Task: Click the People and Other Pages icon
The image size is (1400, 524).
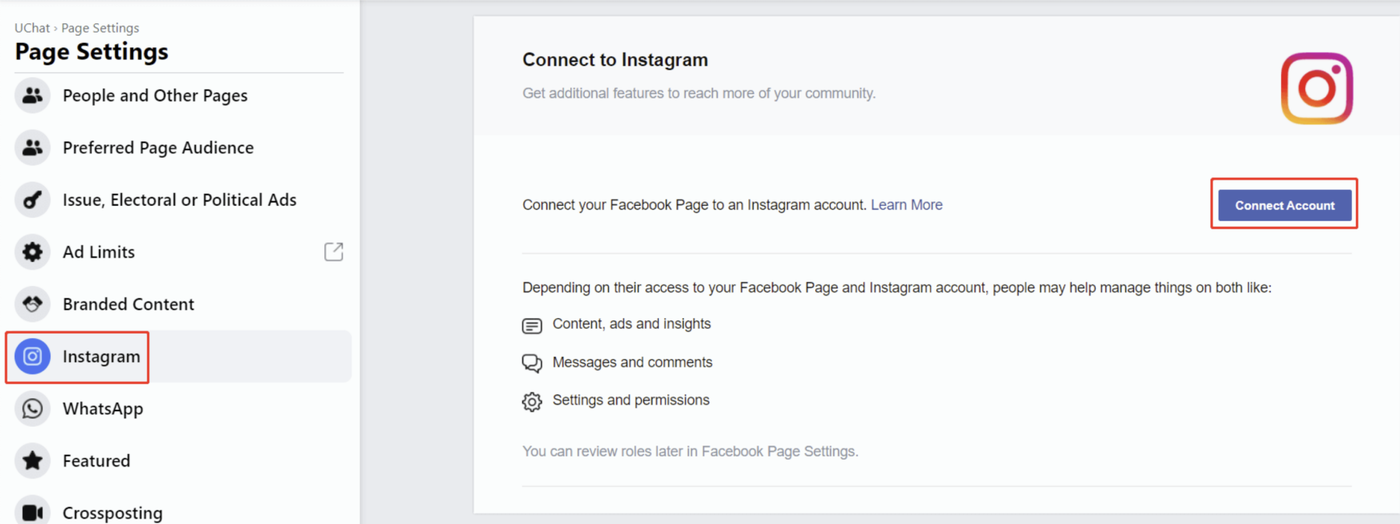Action: pos(33,96)
